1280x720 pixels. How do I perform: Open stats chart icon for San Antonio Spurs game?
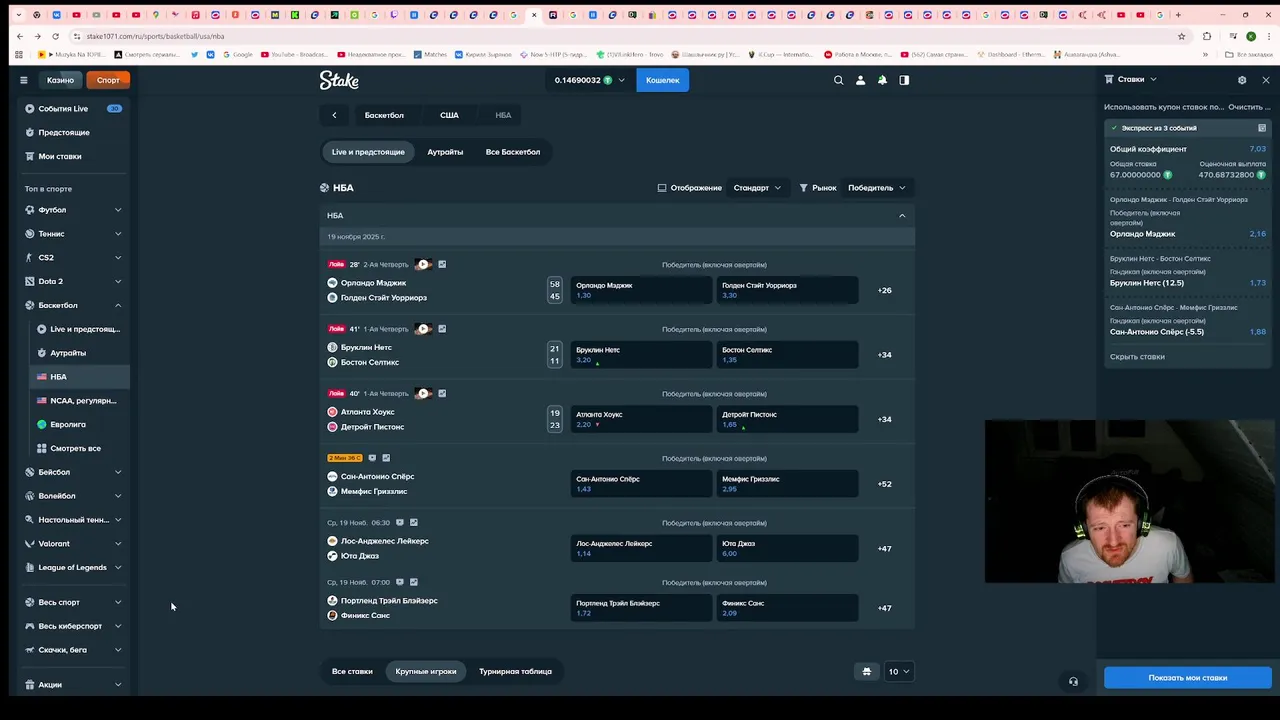386,458
